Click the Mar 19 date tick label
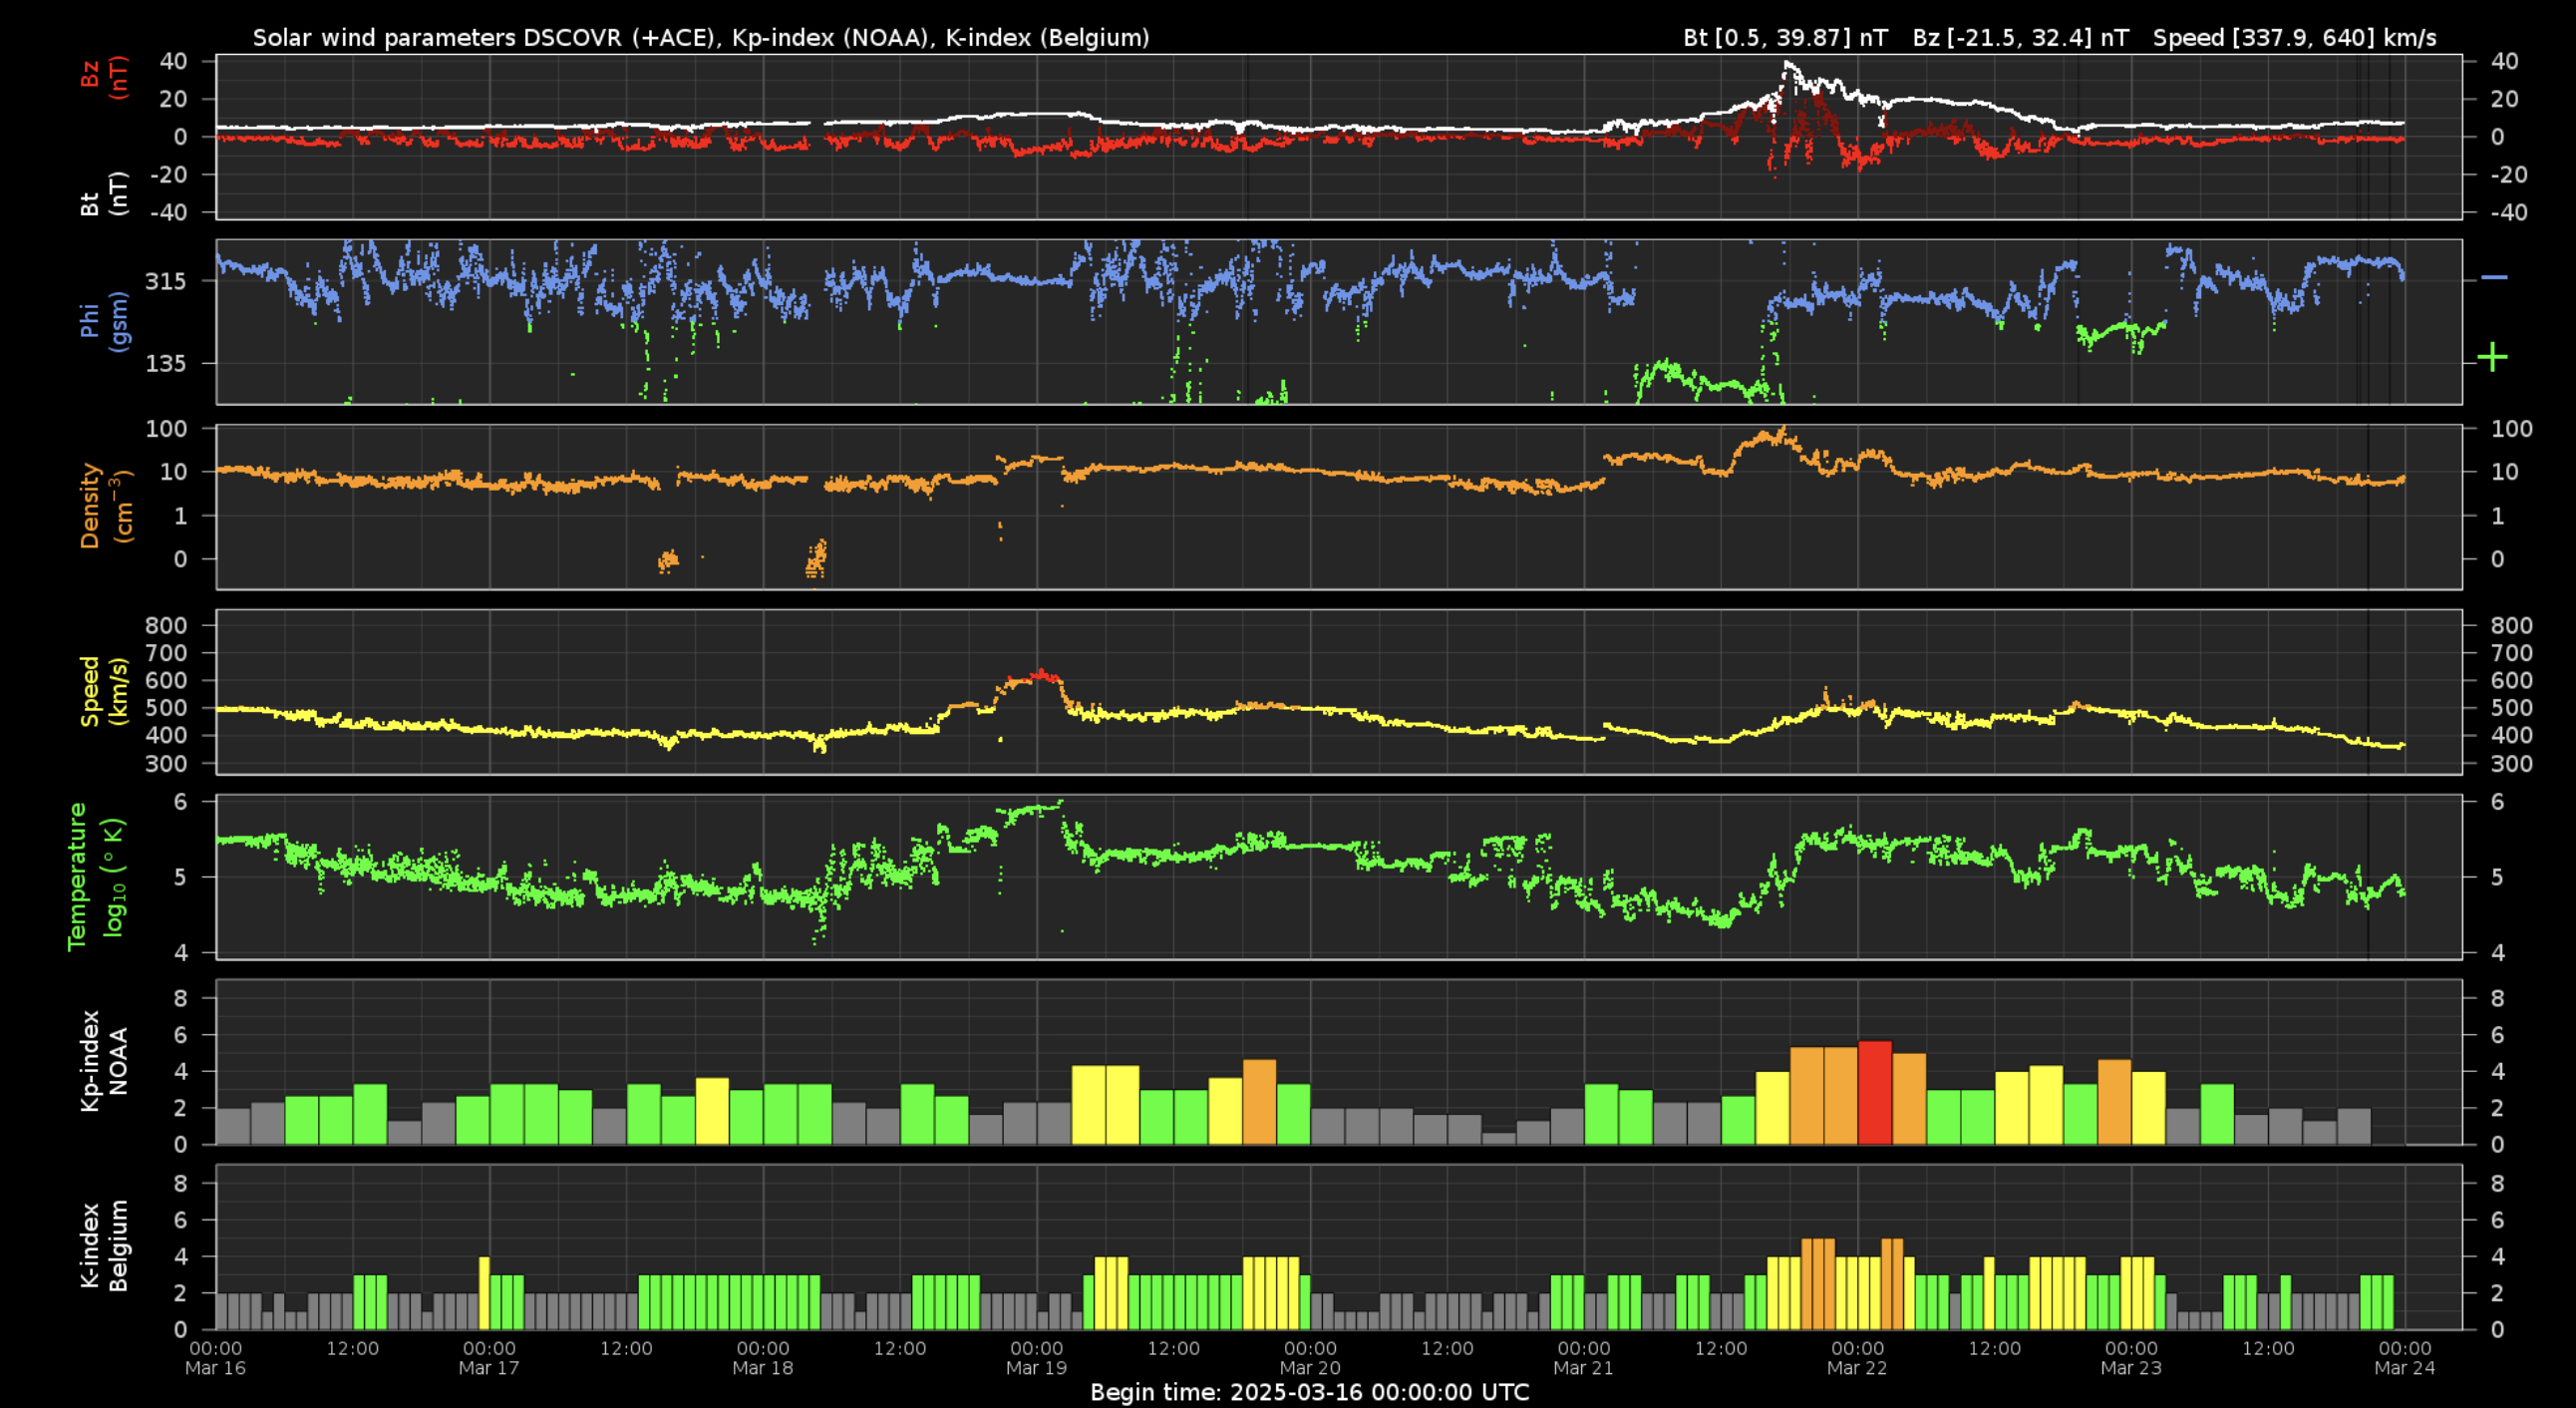This screenshot has height=1408, width=2576. (1036, 1367)
